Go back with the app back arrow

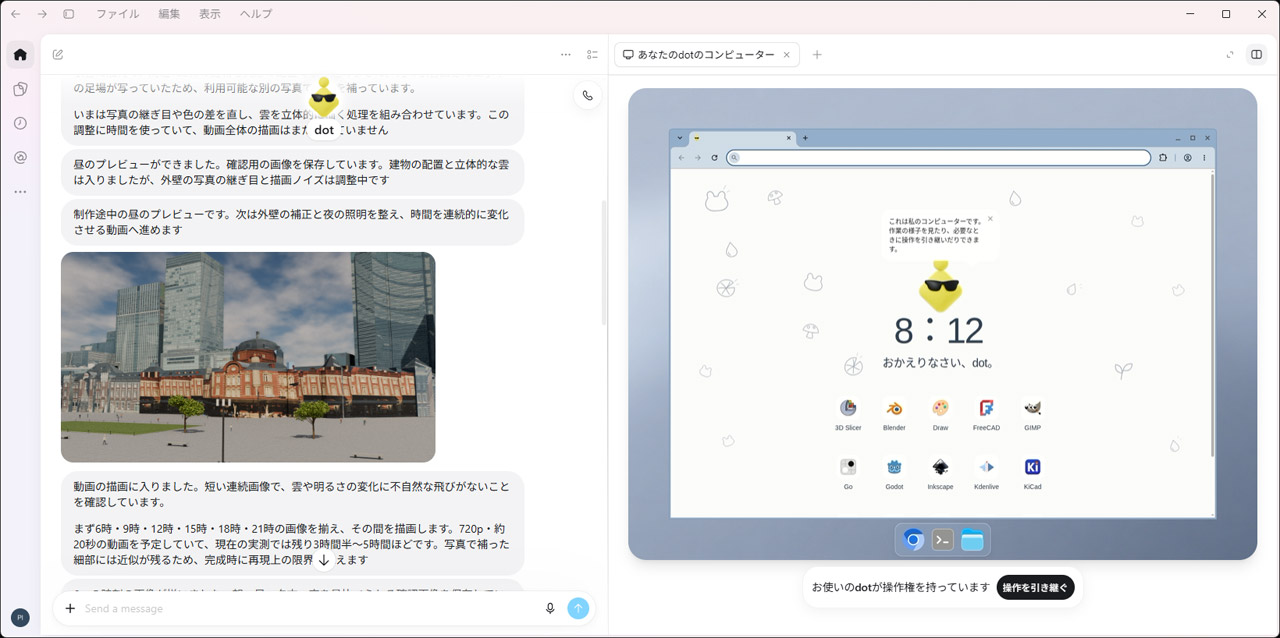click(15, 14)
